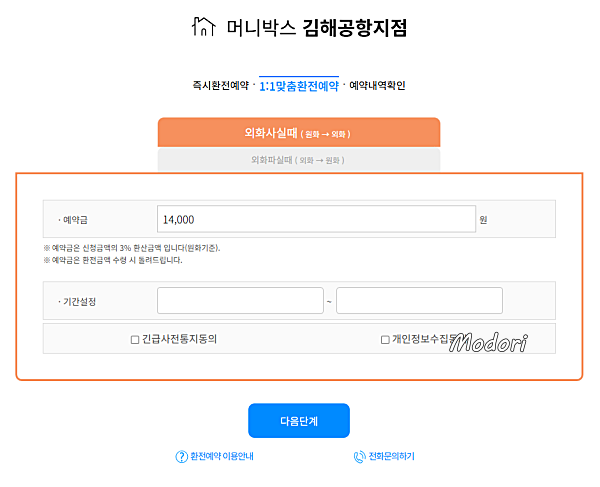Open the 환전예약 이용안내 link

click(222, 456)
